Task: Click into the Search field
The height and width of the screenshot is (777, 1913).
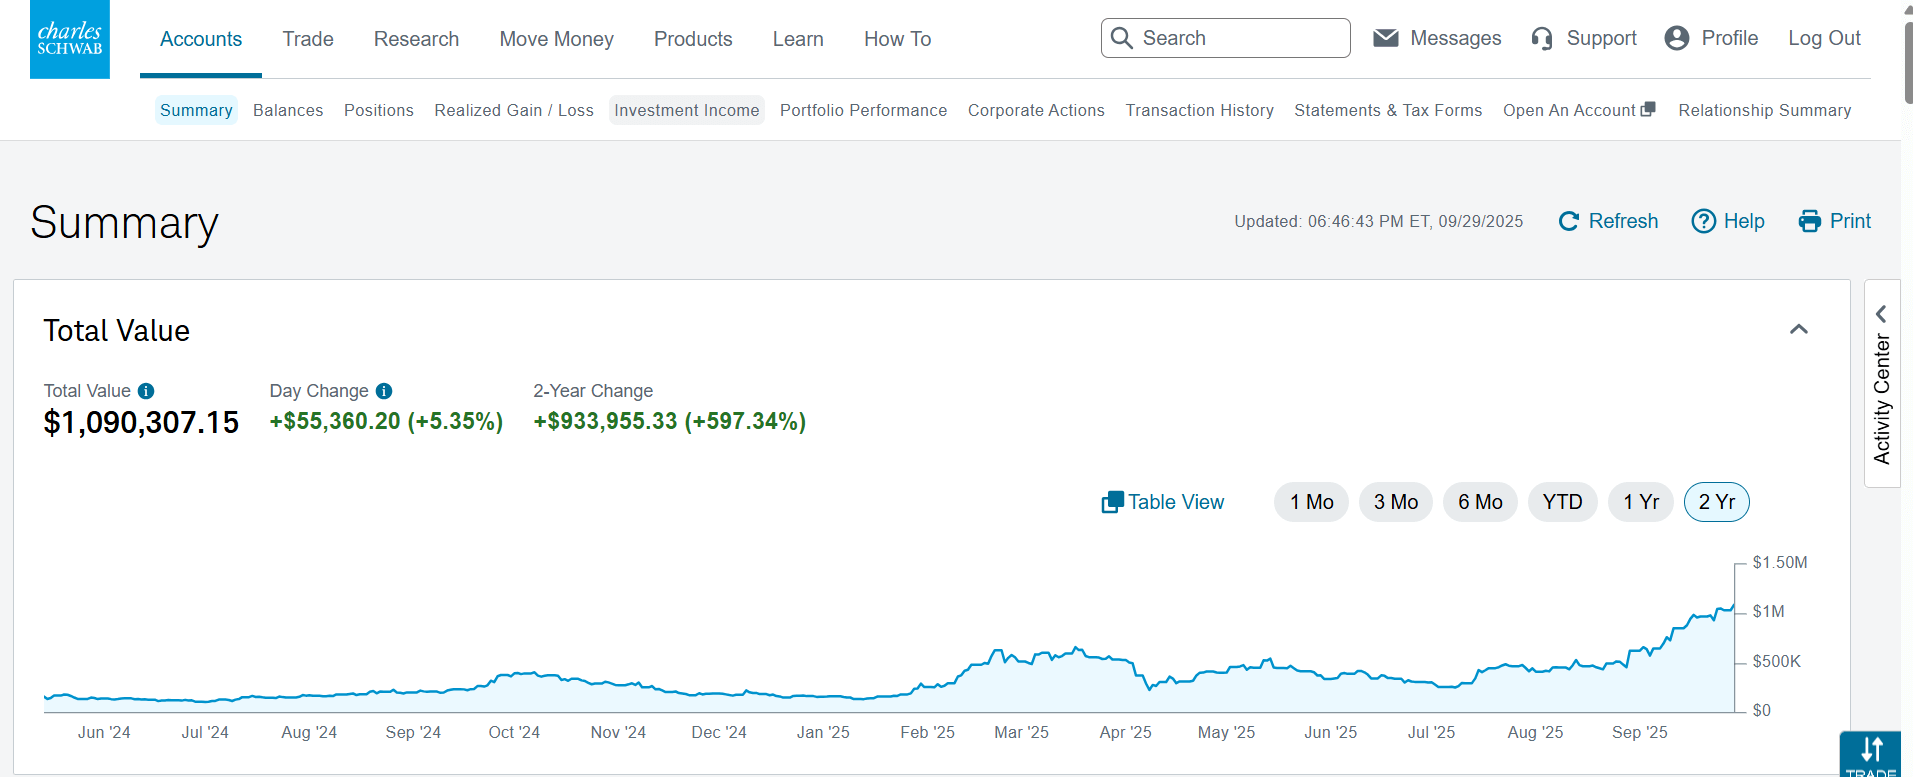Action: tap(1240, 38)
